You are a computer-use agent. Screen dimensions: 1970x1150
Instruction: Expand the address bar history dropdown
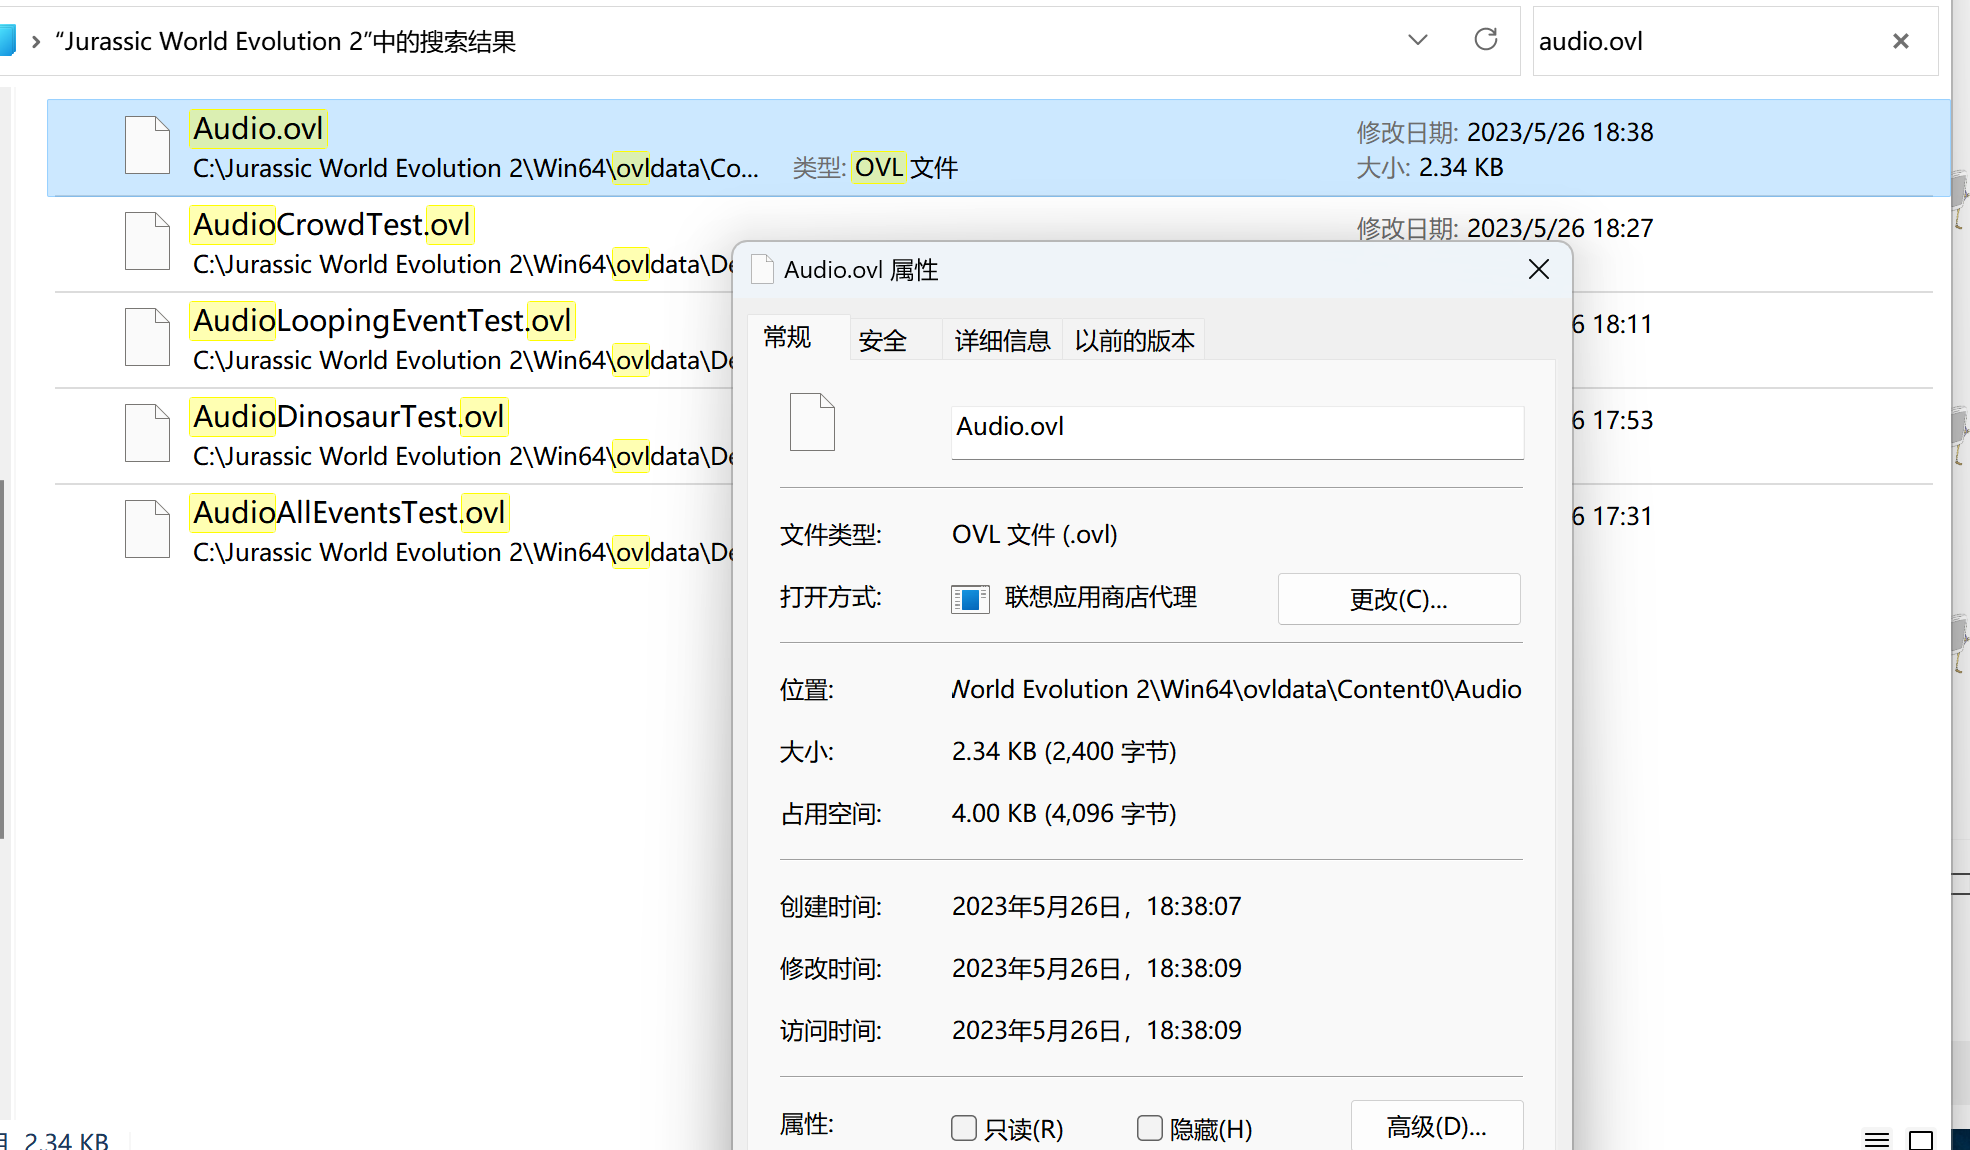coord(1417,40)
